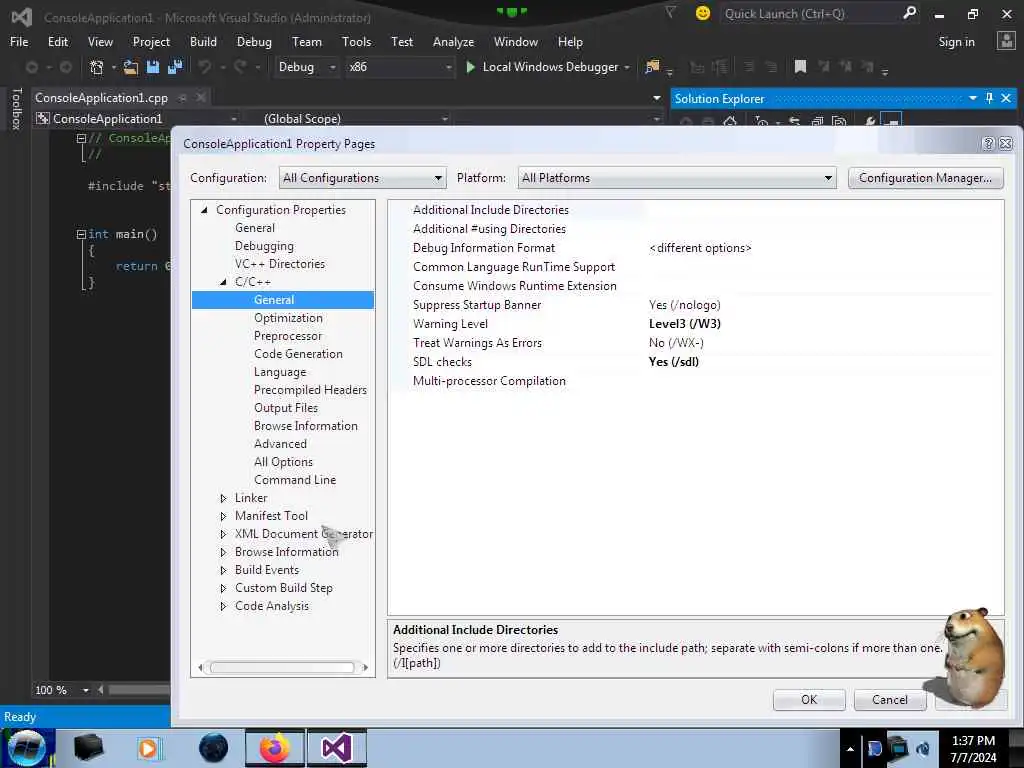
Task: Click the media player taskbar icon
Action: (x=148, y=748)
